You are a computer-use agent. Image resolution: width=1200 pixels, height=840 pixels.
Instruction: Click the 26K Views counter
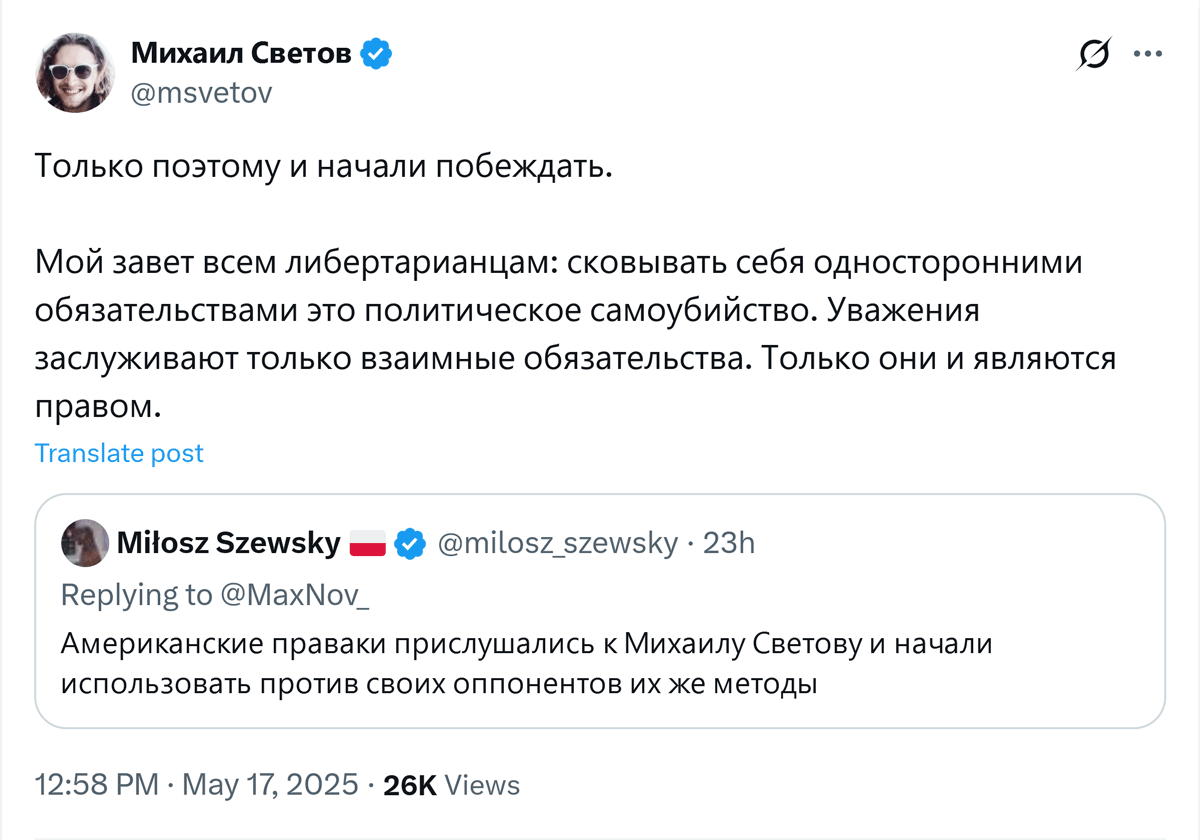[x=451, y=785]
